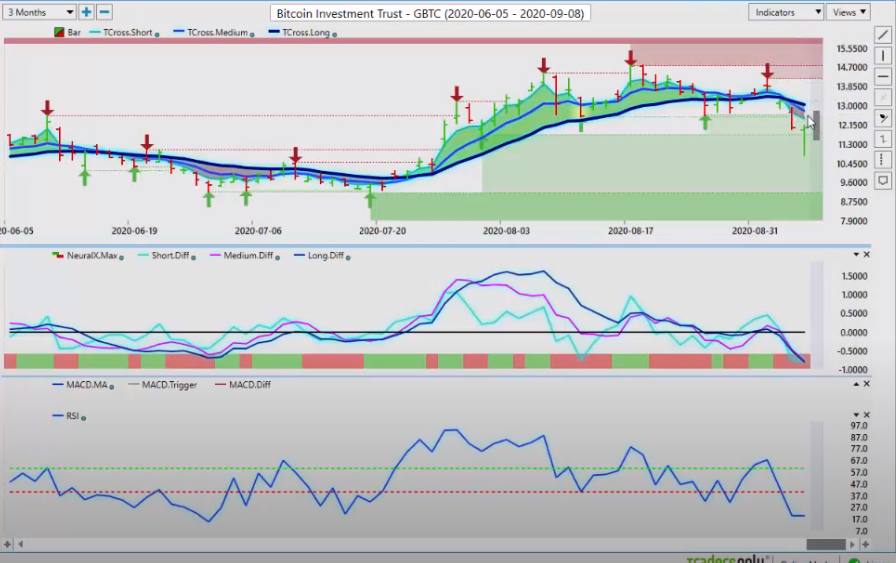The height and width of the screenshot is (563, 896).
Task: Close the MACD panel
Action: point(866,384)
